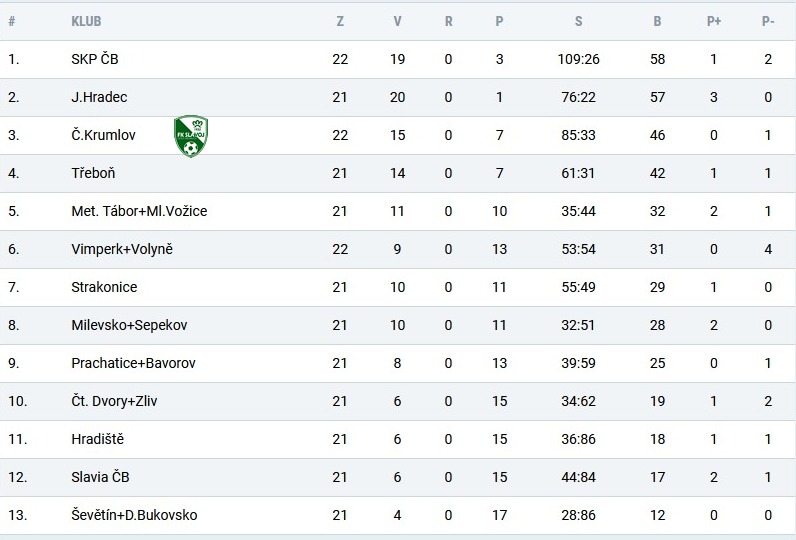Image resolution: width=796 pixels, height=540 pixels.
Task: Open Met. Tábor+Ml.Vožice team entry
Action: tap(139, 211)
